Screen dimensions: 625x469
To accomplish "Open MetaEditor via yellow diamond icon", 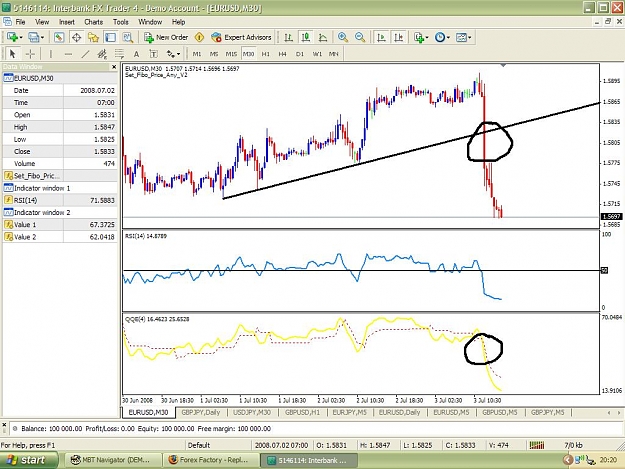I will [x=199, y=37].
